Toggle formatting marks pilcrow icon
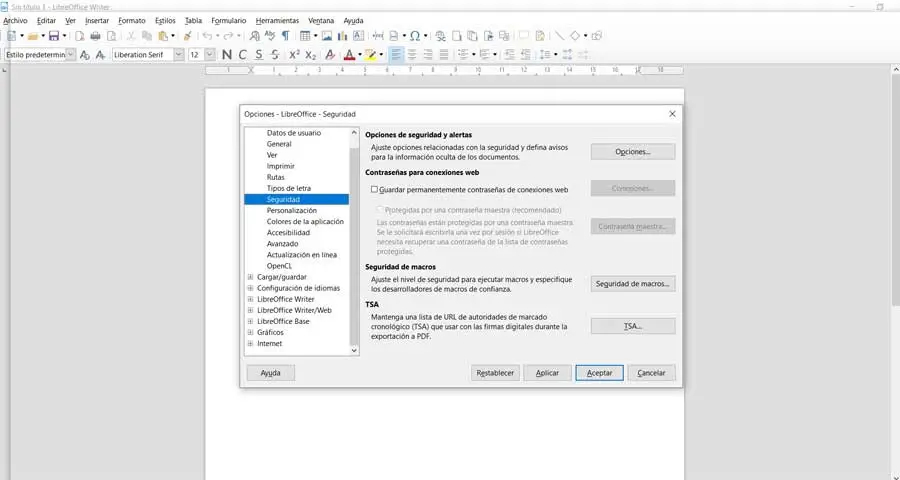Viewport: 900px width, 480px height. tap(285, 36)
